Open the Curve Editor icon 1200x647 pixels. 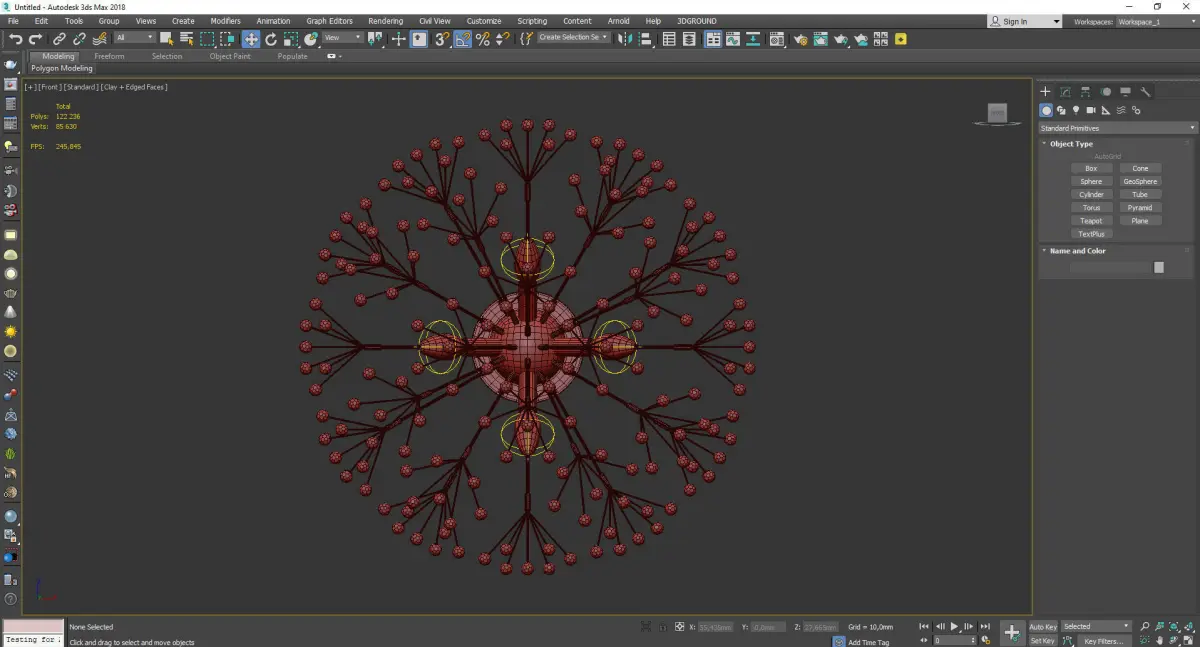click(x=733, y=39)
